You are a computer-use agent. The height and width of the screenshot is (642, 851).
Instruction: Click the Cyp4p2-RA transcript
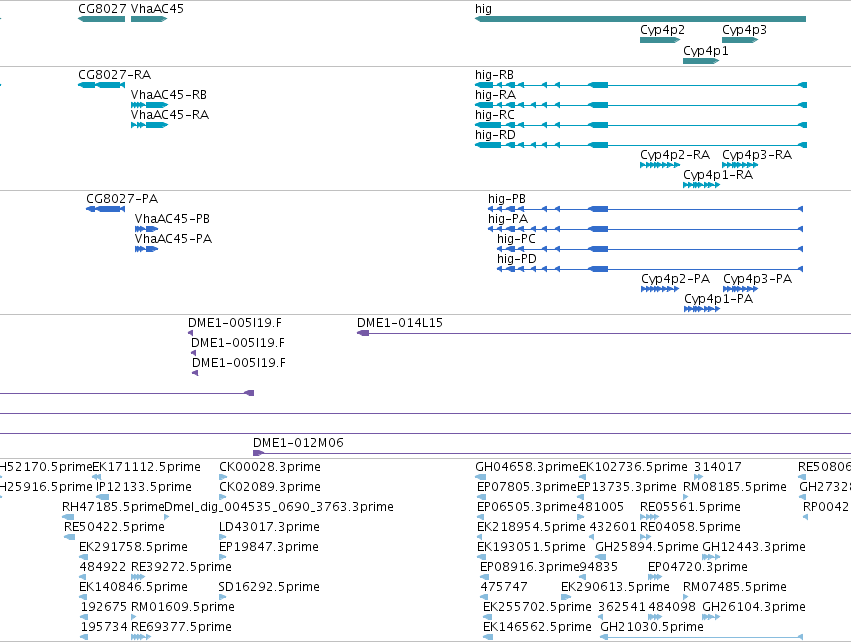[x=675, y=155]
